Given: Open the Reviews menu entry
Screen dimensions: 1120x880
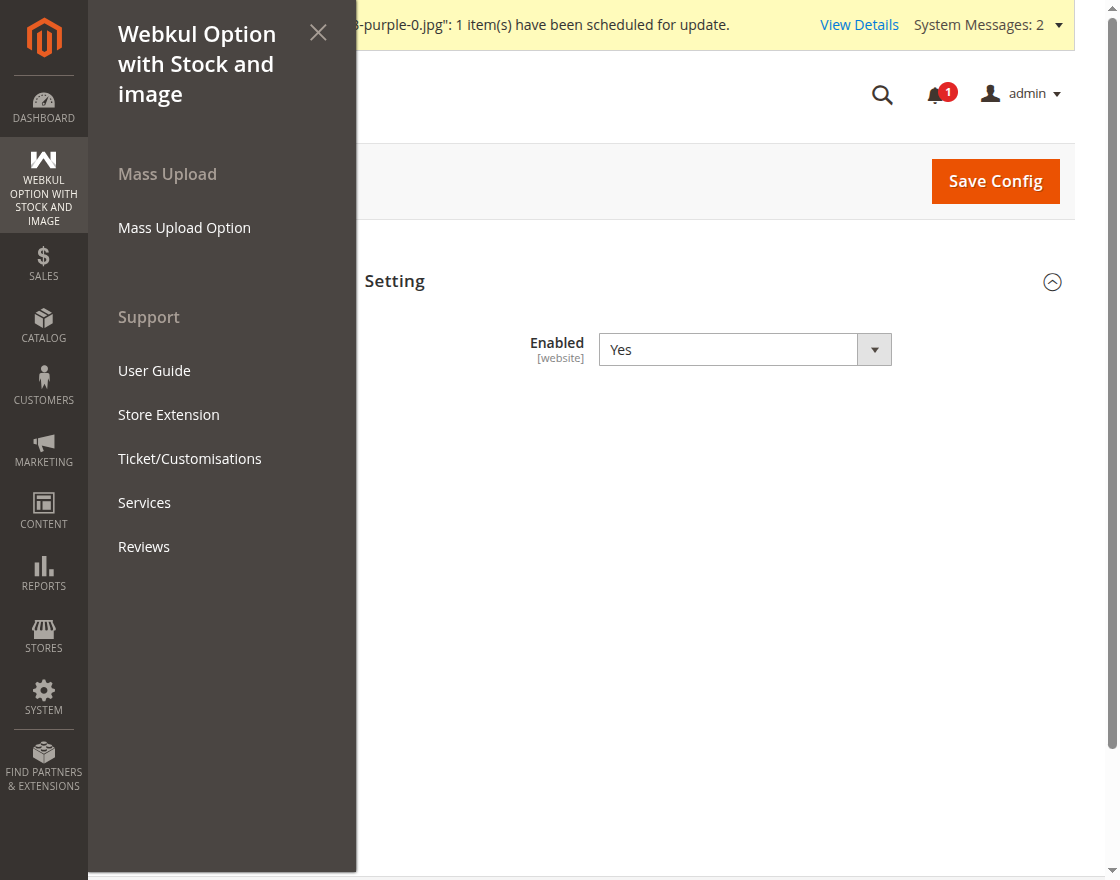Looking at the screenshot, I should point(144,546).
